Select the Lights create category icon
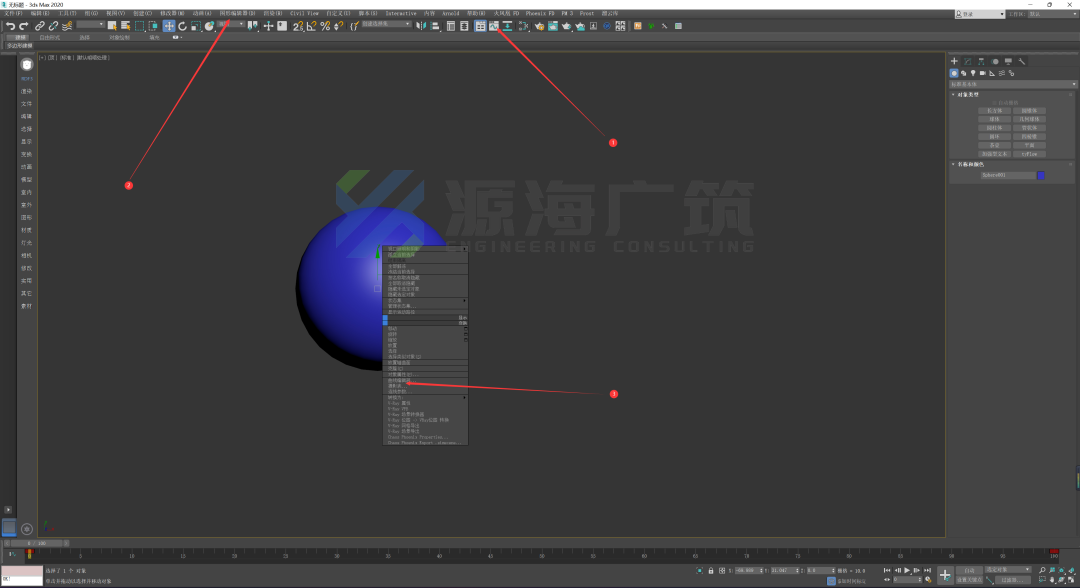The image size is (1080, 588). pyautogui.click(x=973, y=73)
